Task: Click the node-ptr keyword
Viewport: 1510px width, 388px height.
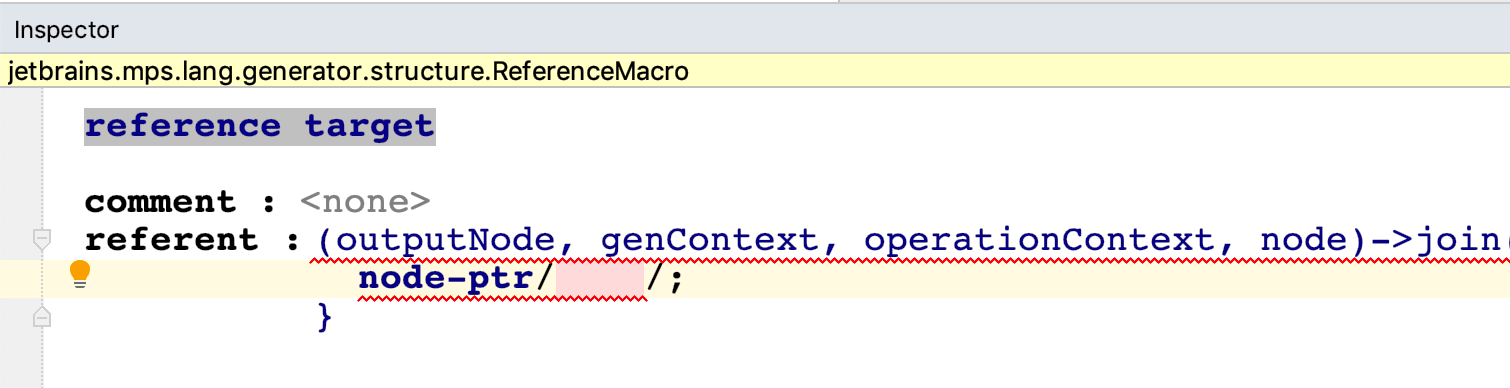Action: pyautogui.click(x=447, y=279)
